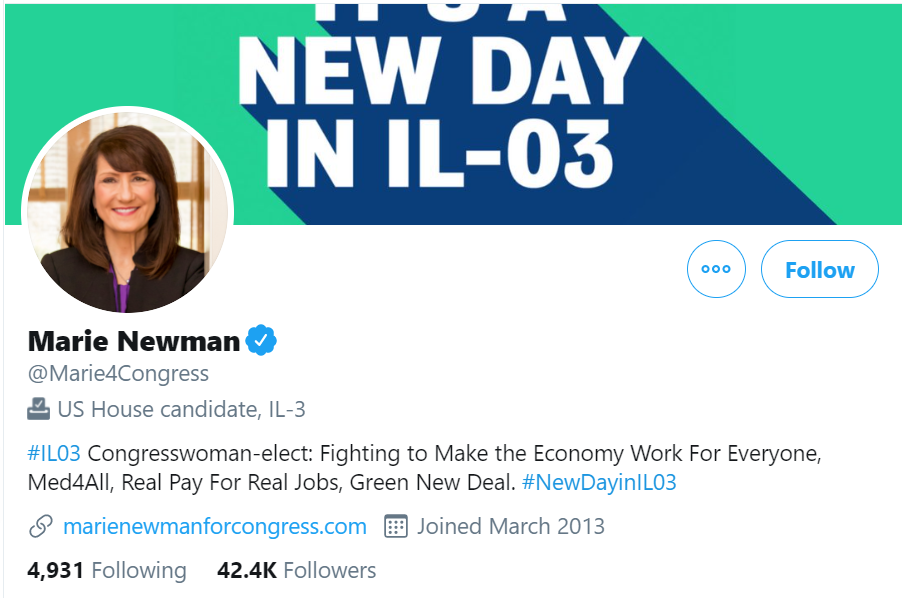The image size is (902, 598).
Task: Click the @Marie4Congress handle
Action: (118, 374)
